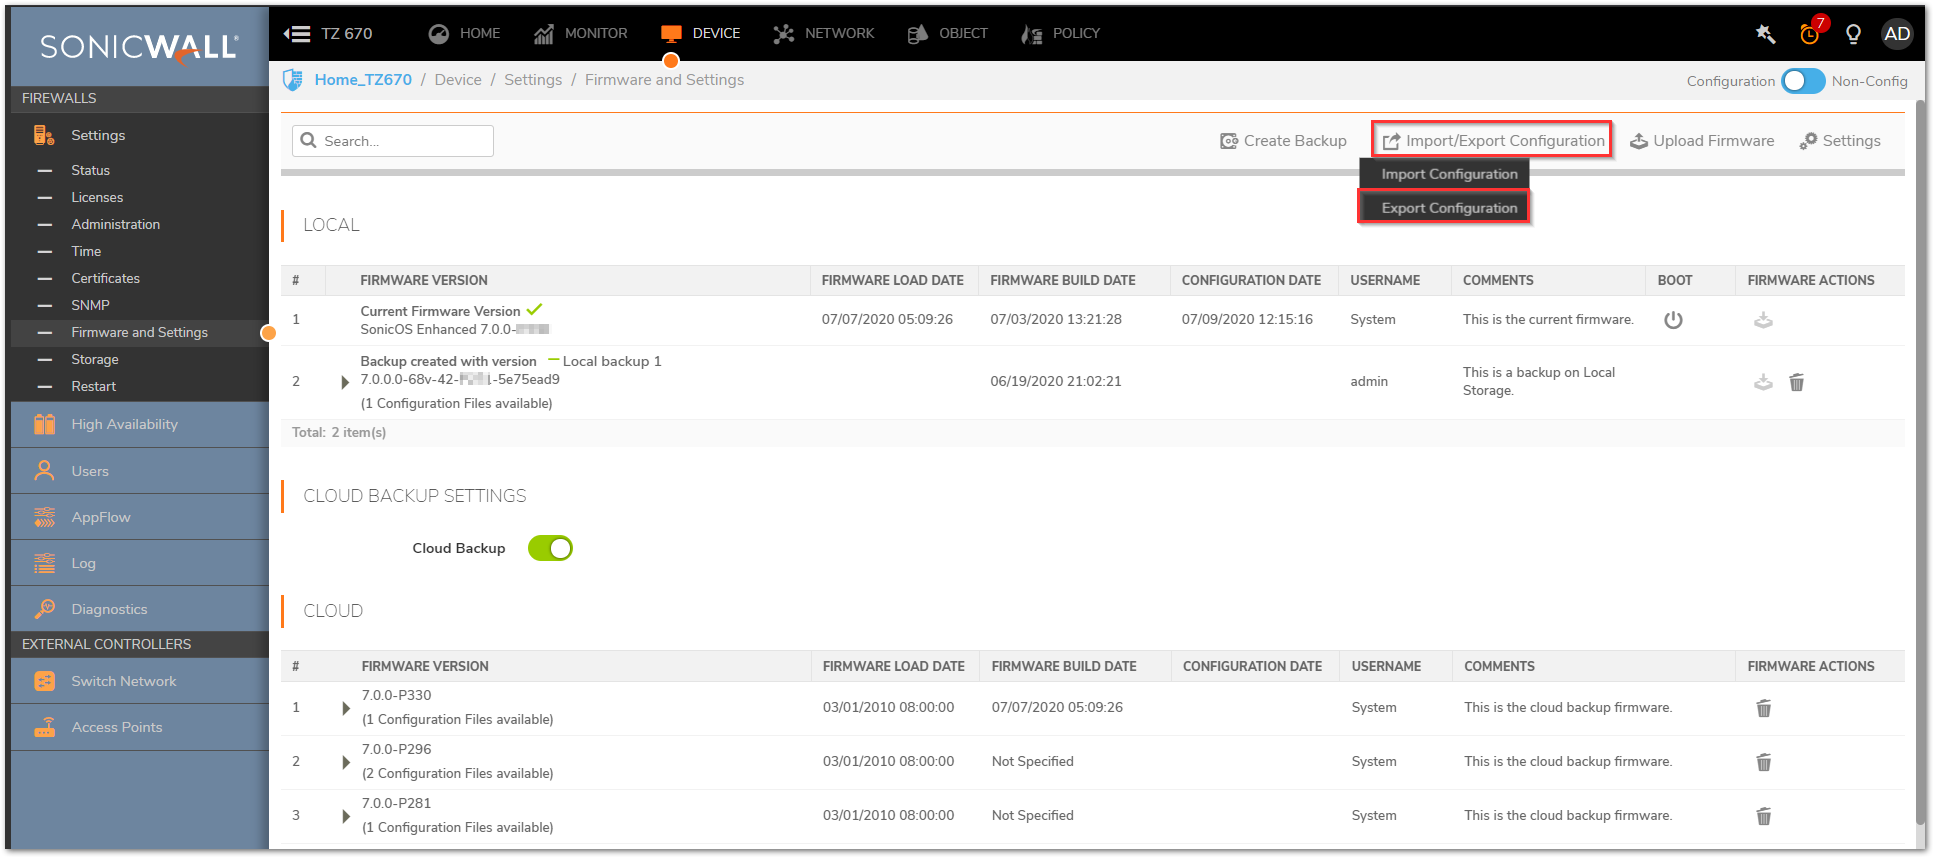Expand the local backup 7.0.0.0-68v row
The width and height of the screenshot is (1934, 858).
[345, 382]
